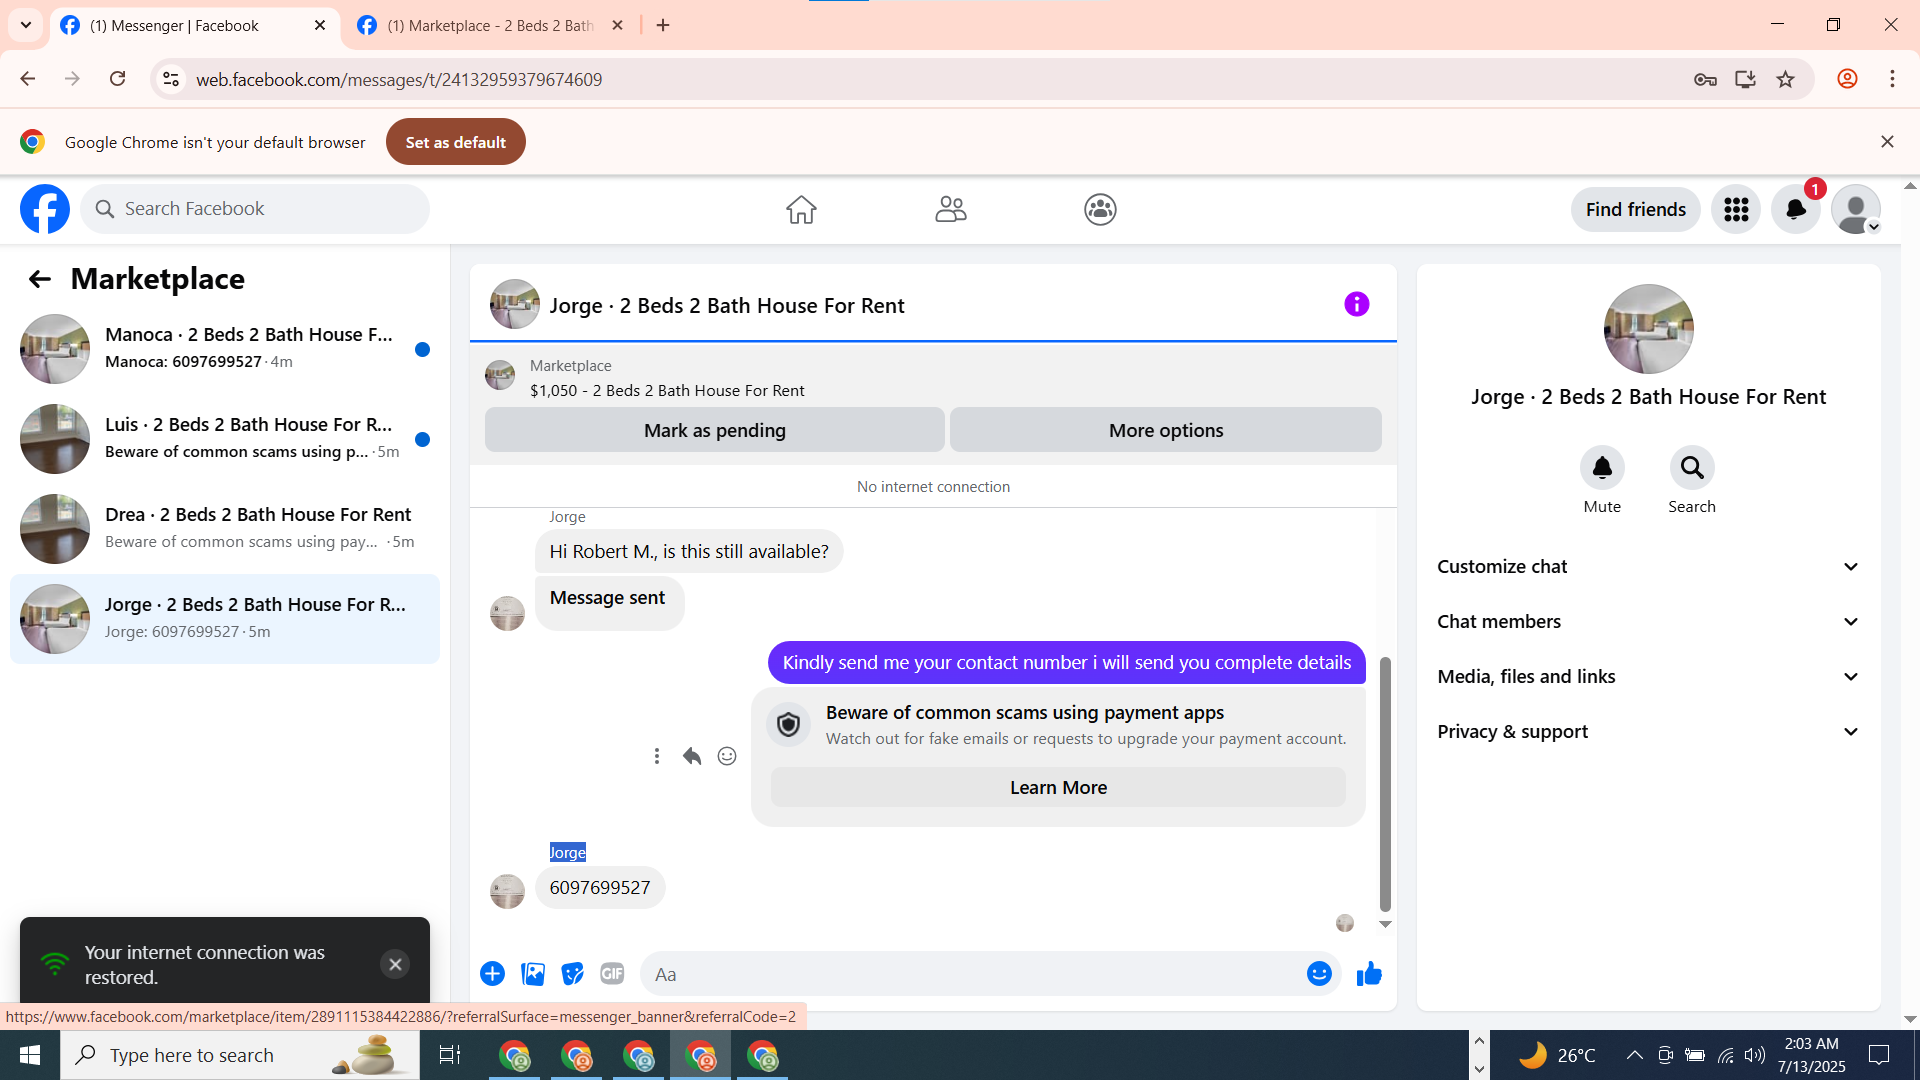Open more actions with the plus icon

492,974
